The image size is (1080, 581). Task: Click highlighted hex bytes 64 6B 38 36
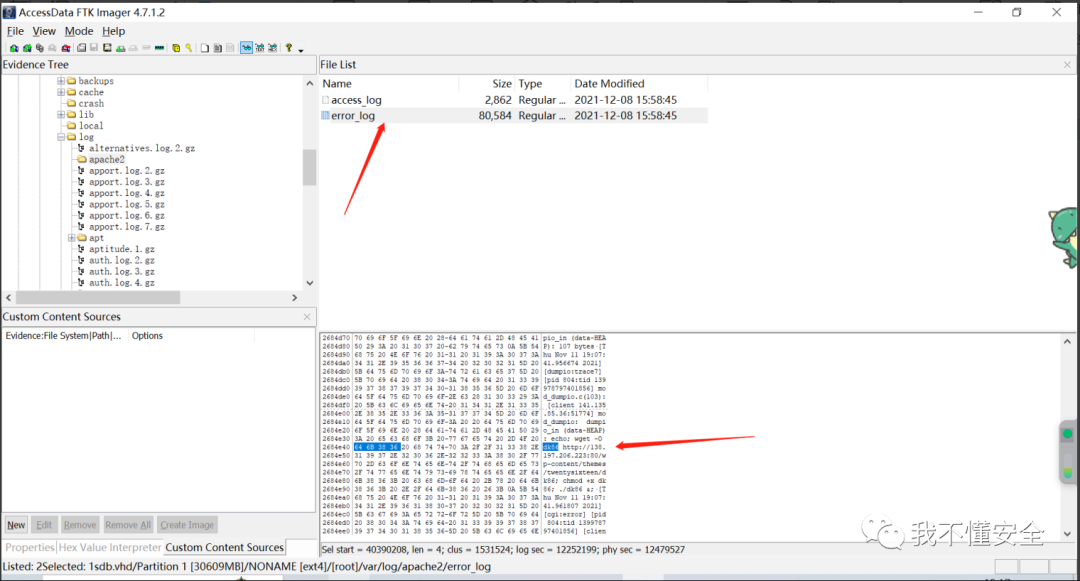pyautogui.click(x=376, y=447)
